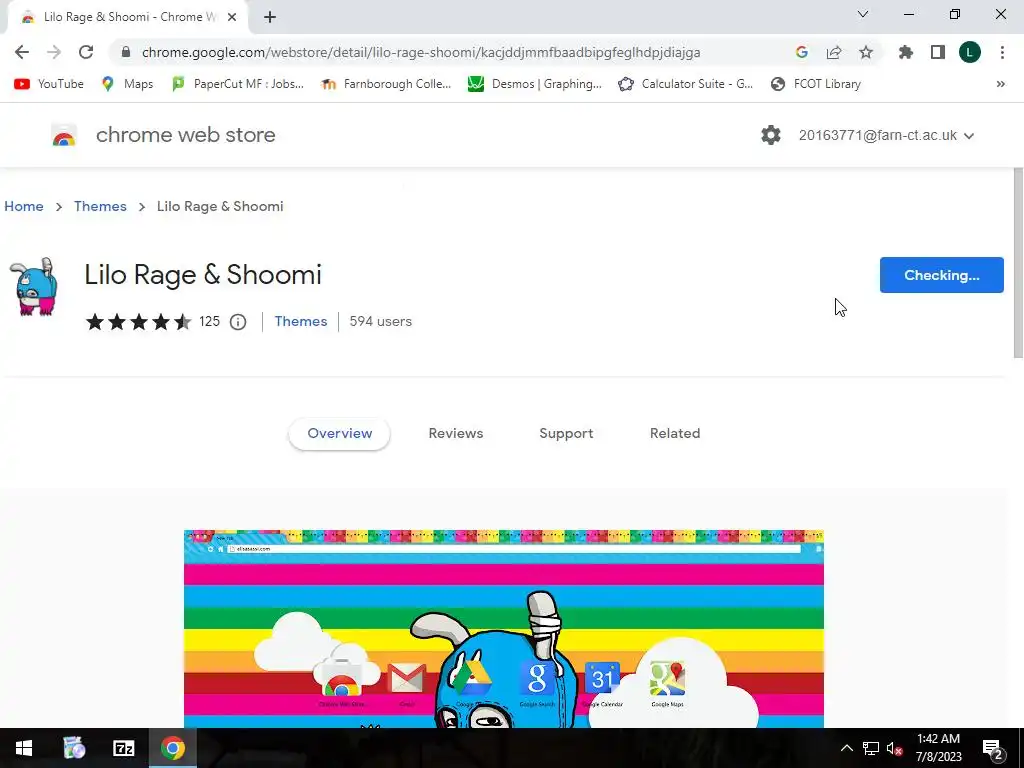The image size is (1024, 768).
Task: Click the Chrome Web Store logo
Action: point(64,135)
